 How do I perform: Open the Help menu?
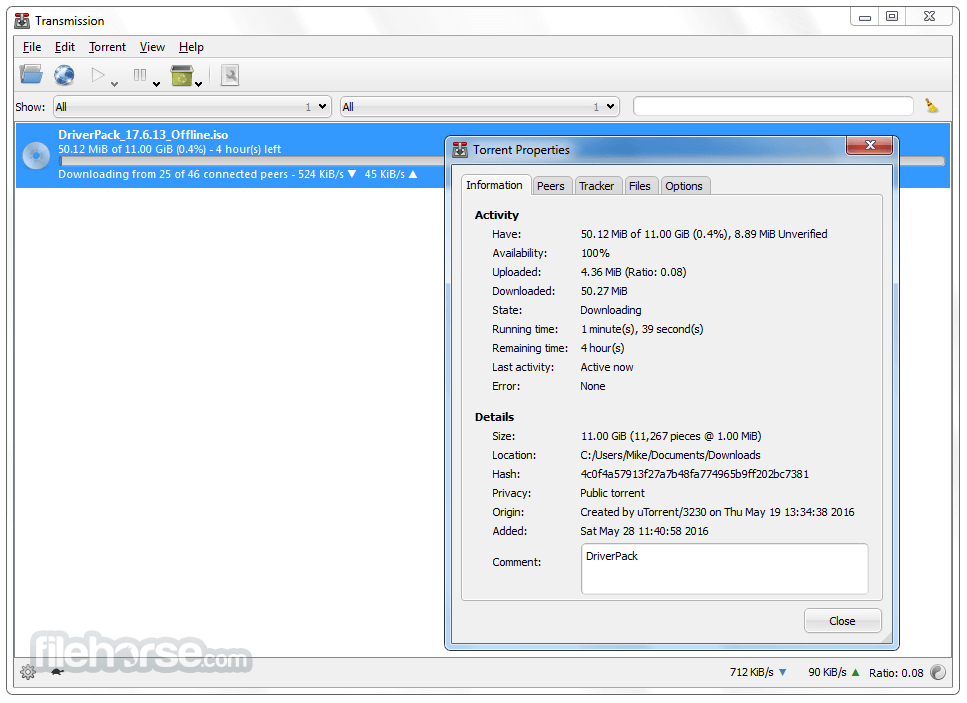191,47
